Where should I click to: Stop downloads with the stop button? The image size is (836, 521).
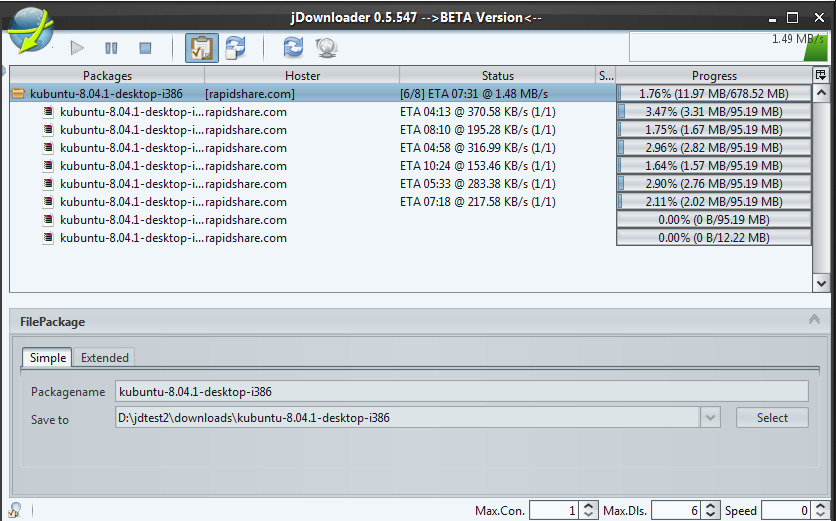click(145, 48)
